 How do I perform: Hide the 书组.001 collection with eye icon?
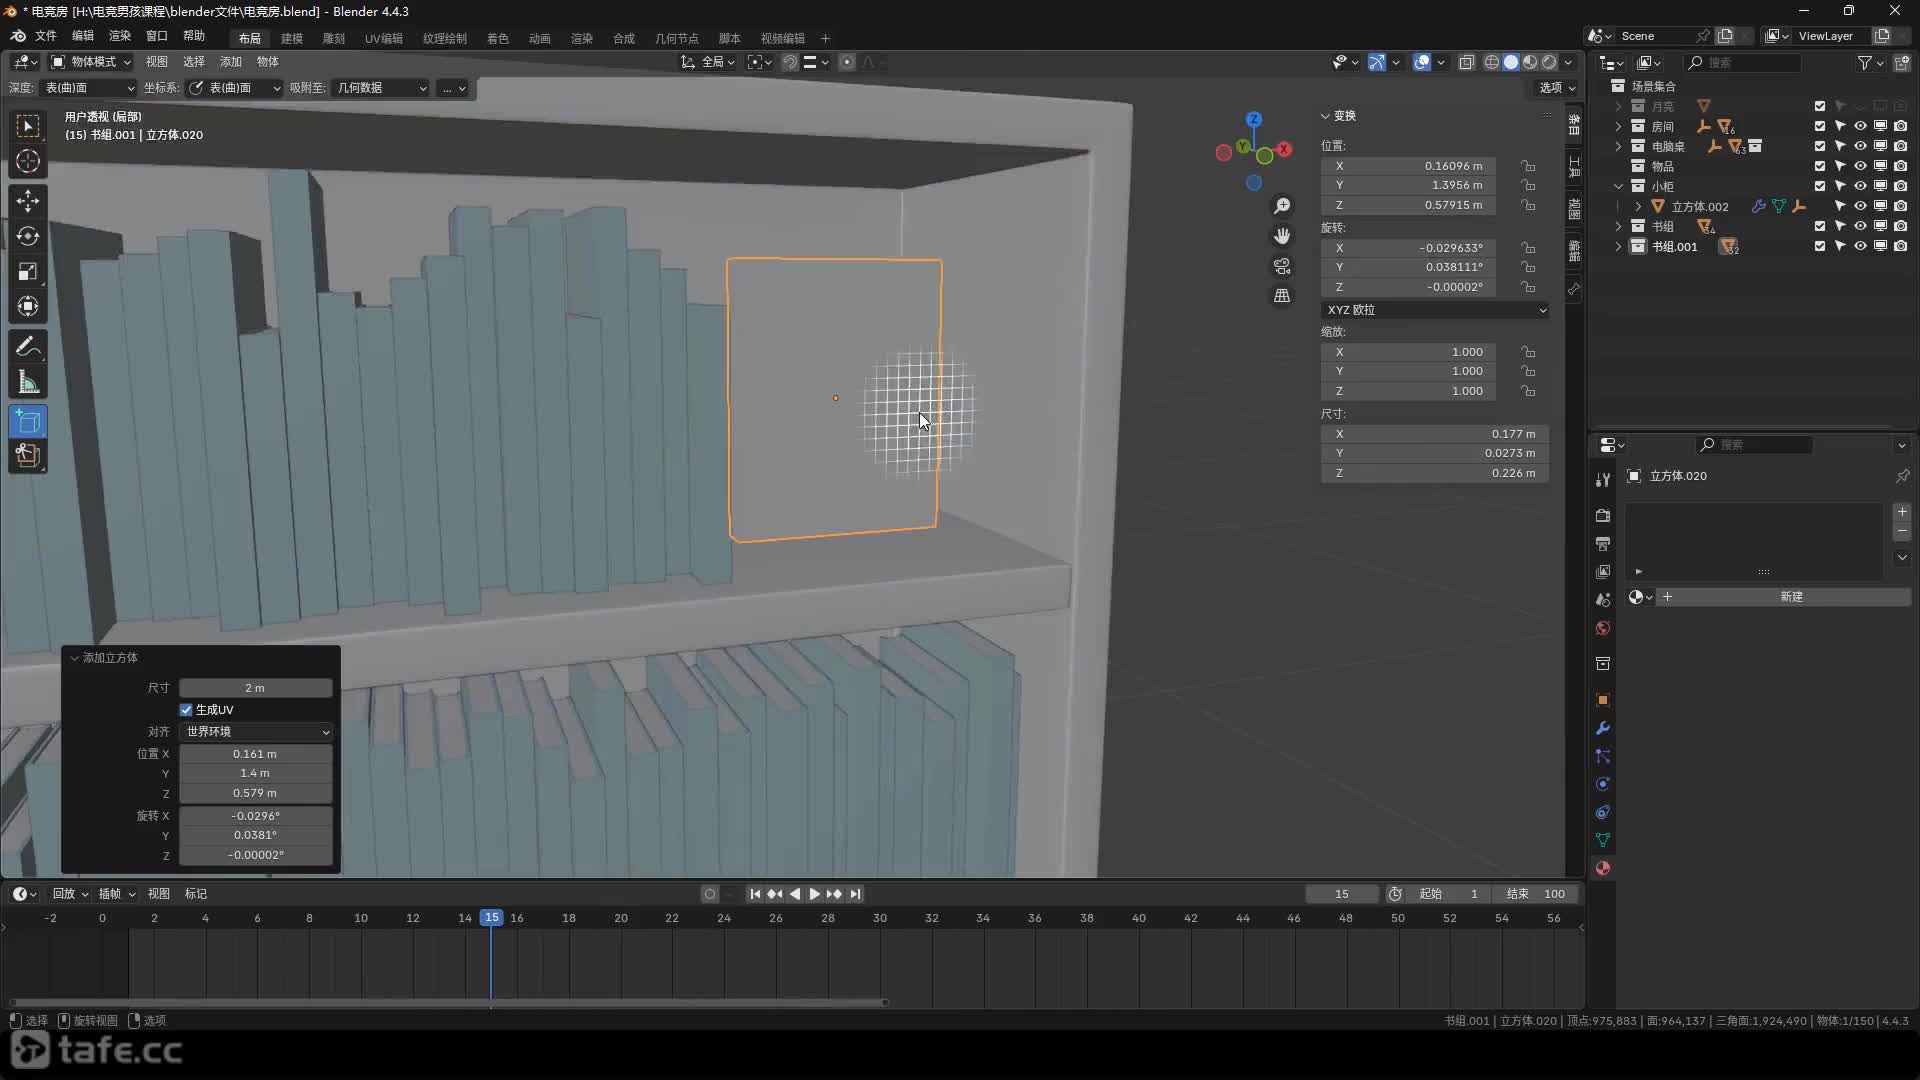[1860, 246]
